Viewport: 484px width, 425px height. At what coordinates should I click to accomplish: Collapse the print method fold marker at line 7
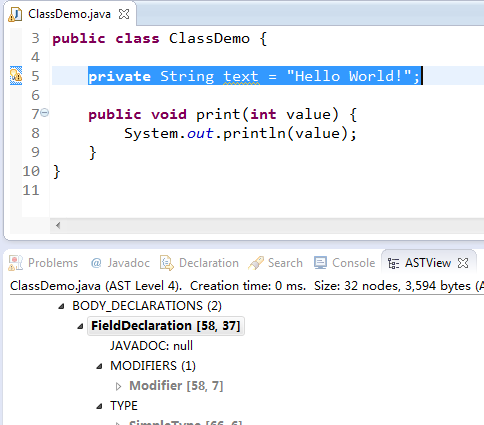click(45, 113)
